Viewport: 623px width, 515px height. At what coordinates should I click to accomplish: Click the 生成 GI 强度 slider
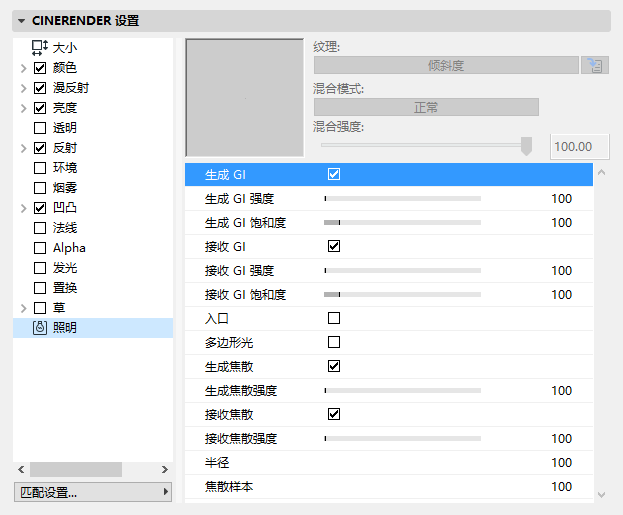tap(402, 198)
